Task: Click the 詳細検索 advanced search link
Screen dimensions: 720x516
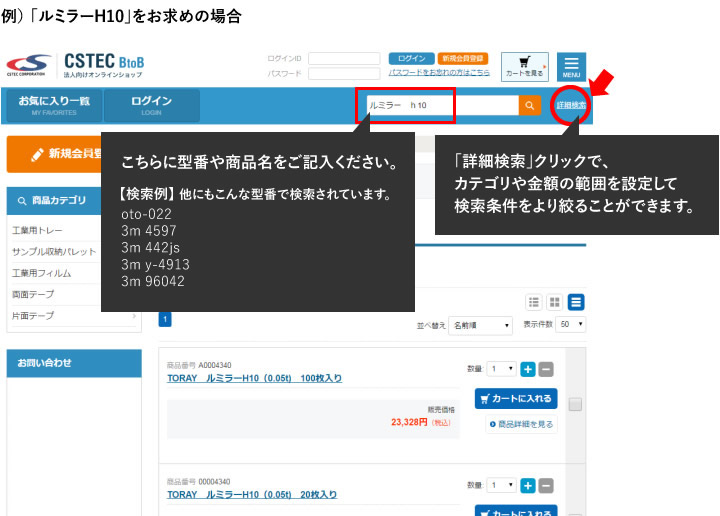Action: [571, 106]
